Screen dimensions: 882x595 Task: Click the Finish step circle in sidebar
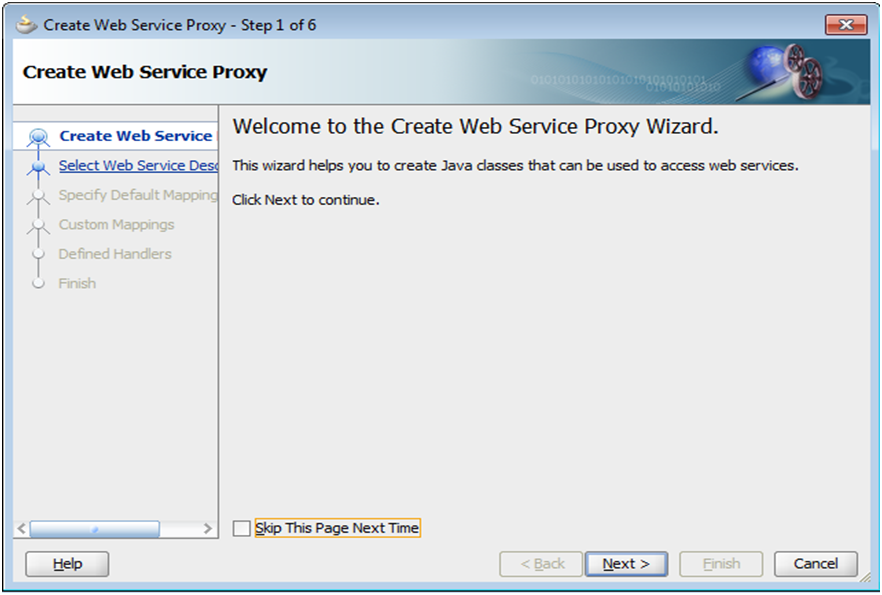click(x=39, y=284)
